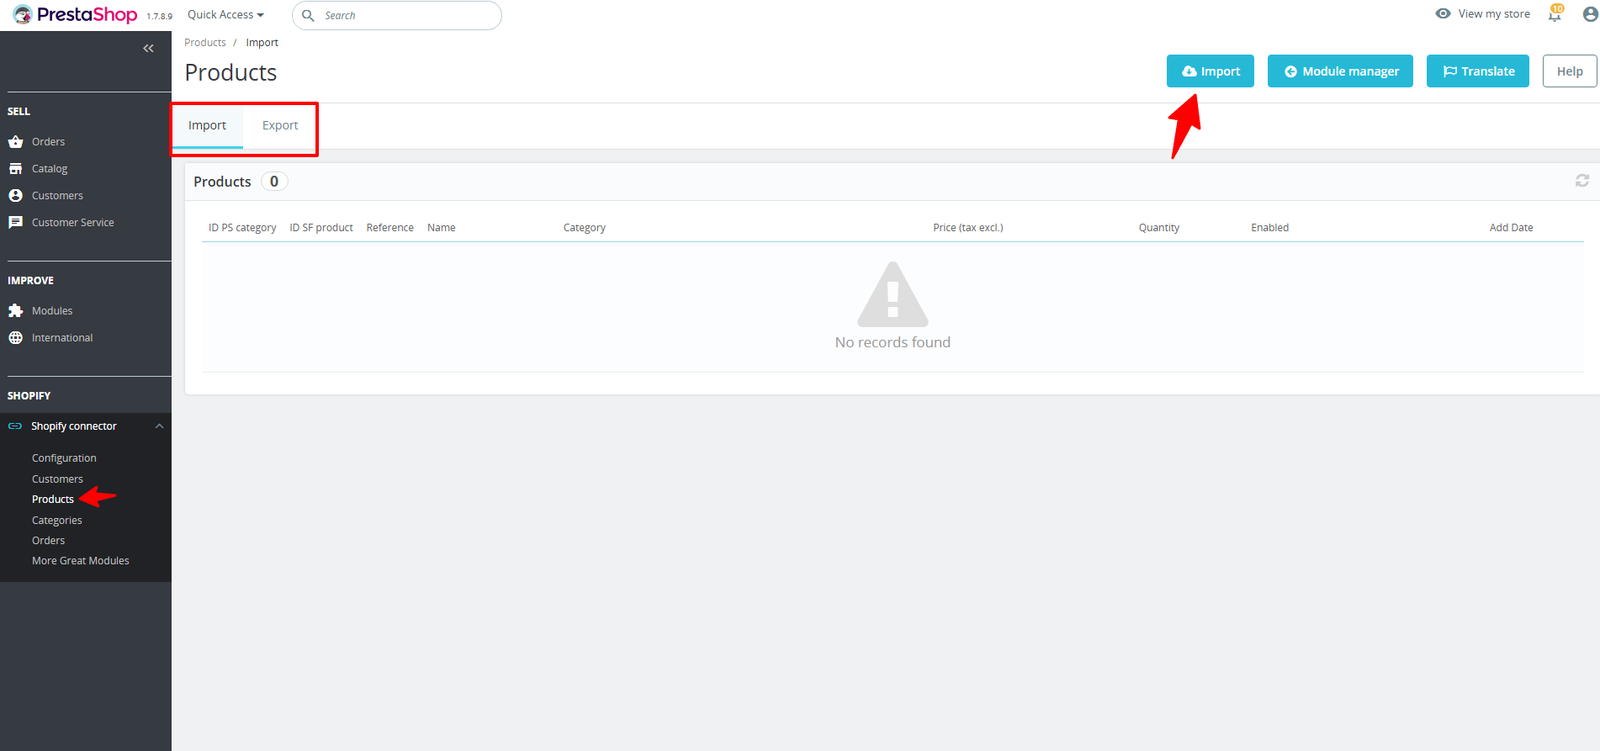Screen dimensions: 1600x751
Task: Click the Customers person icon in Sell
Action: pos(15,196)
